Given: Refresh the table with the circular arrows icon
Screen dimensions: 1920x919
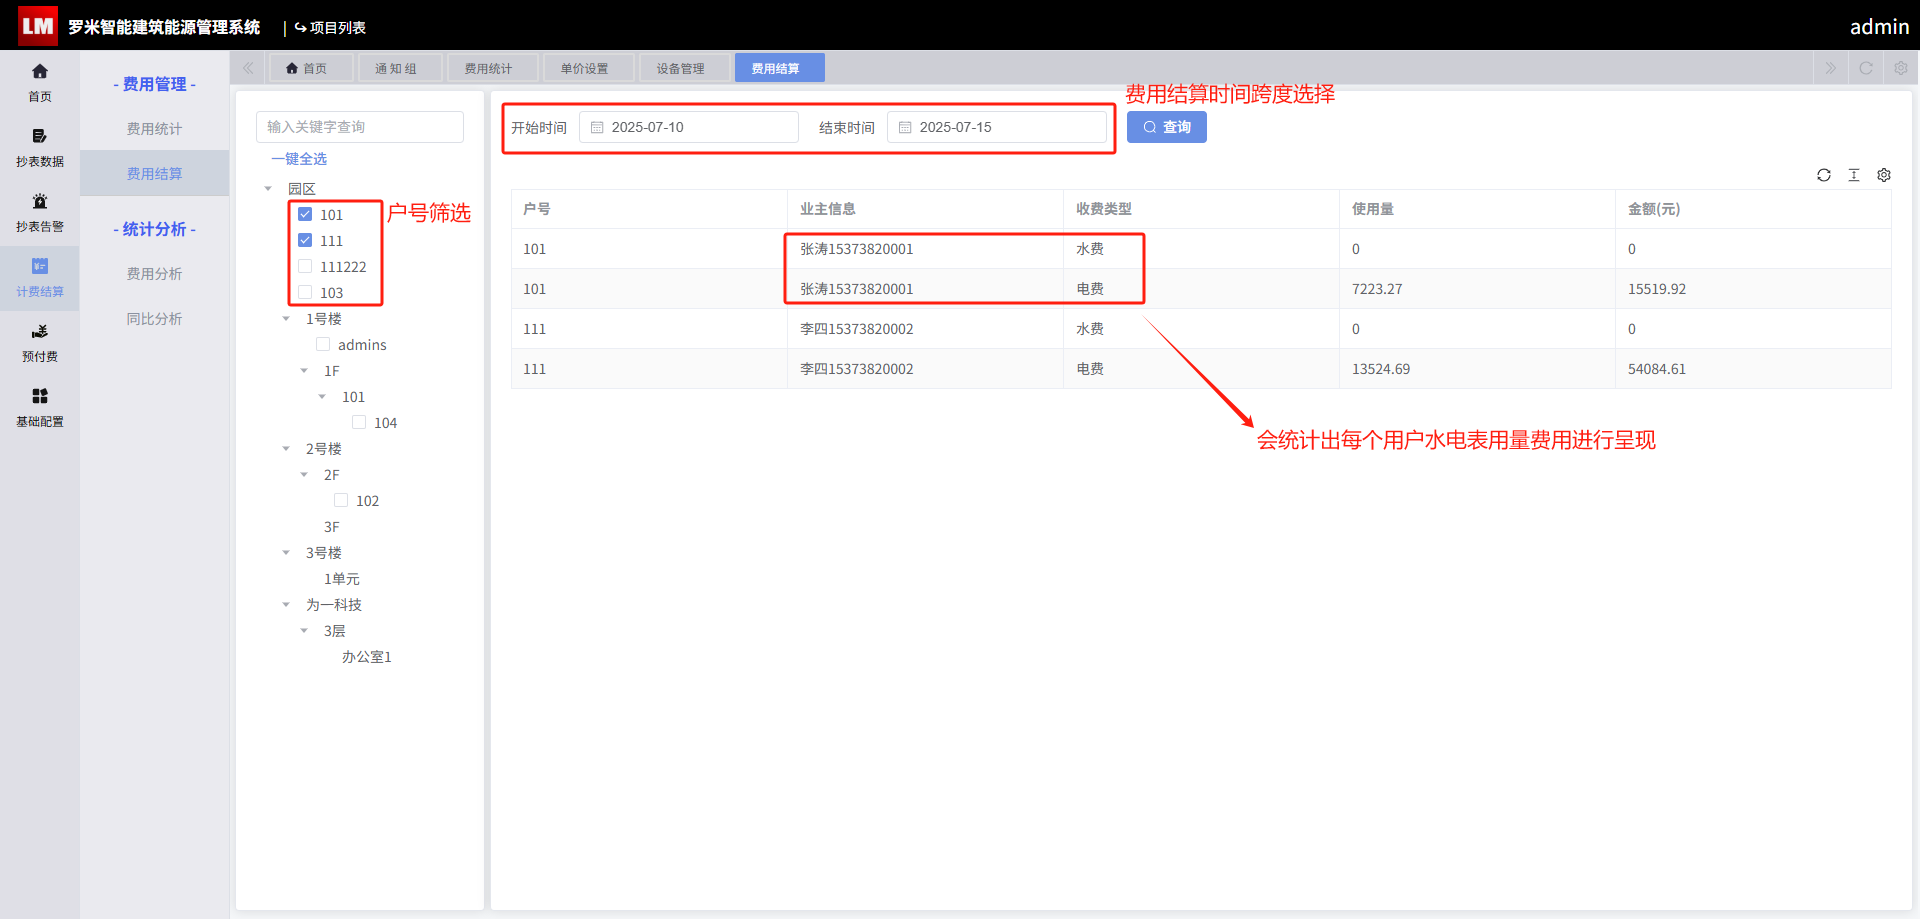Looking at the screenshot, I should click(1824, 175).
